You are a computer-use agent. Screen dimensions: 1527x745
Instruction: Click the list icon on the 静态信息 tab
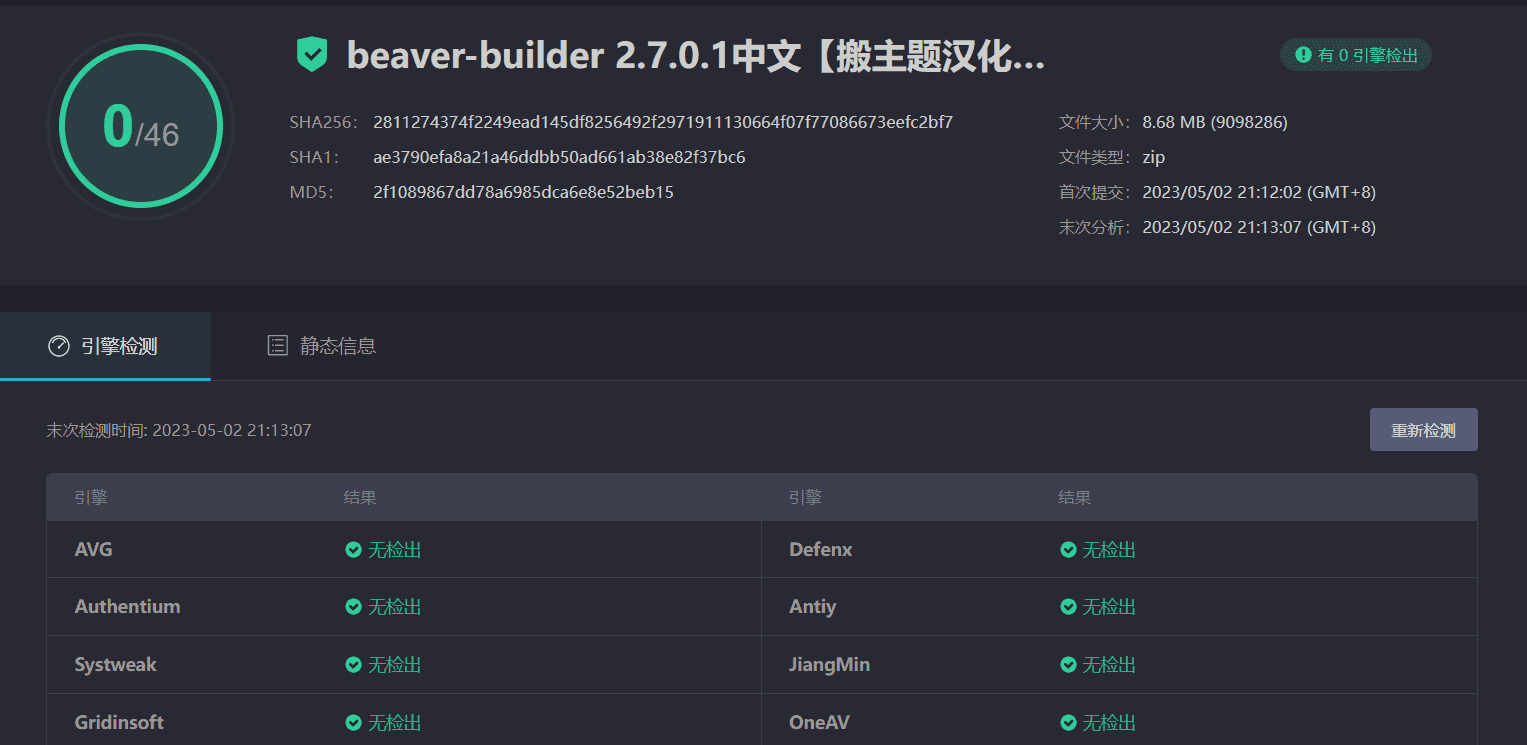click(x=277, y=346)
